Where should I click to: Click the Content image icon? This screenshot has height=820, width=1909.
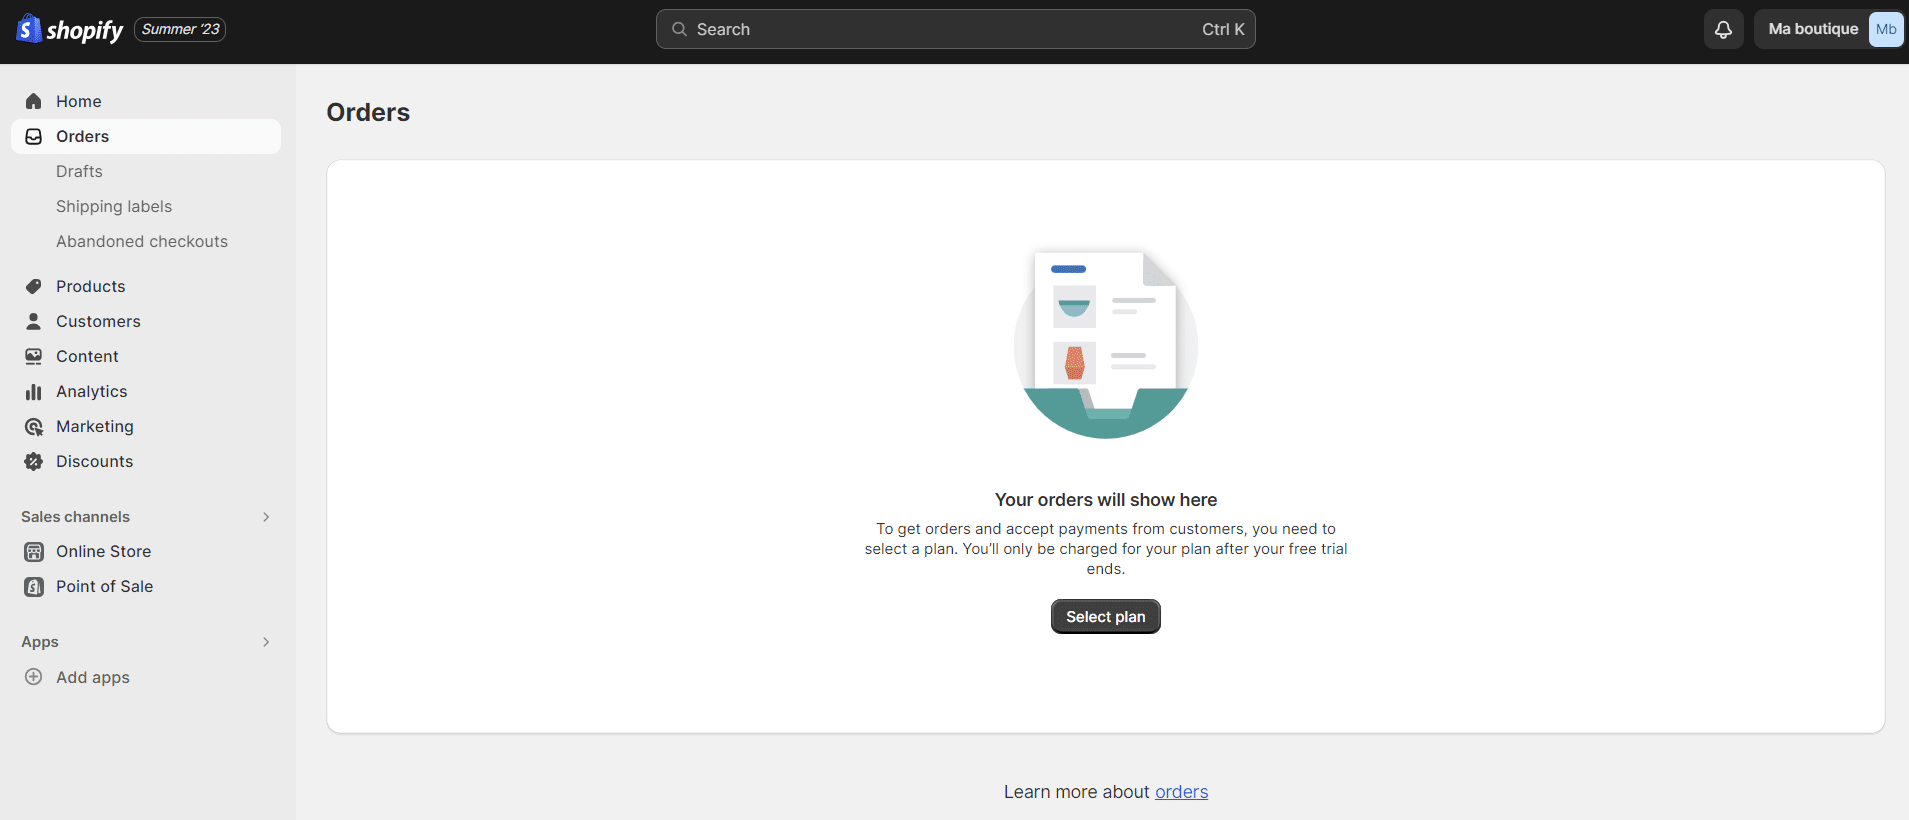tap(33, 356)
